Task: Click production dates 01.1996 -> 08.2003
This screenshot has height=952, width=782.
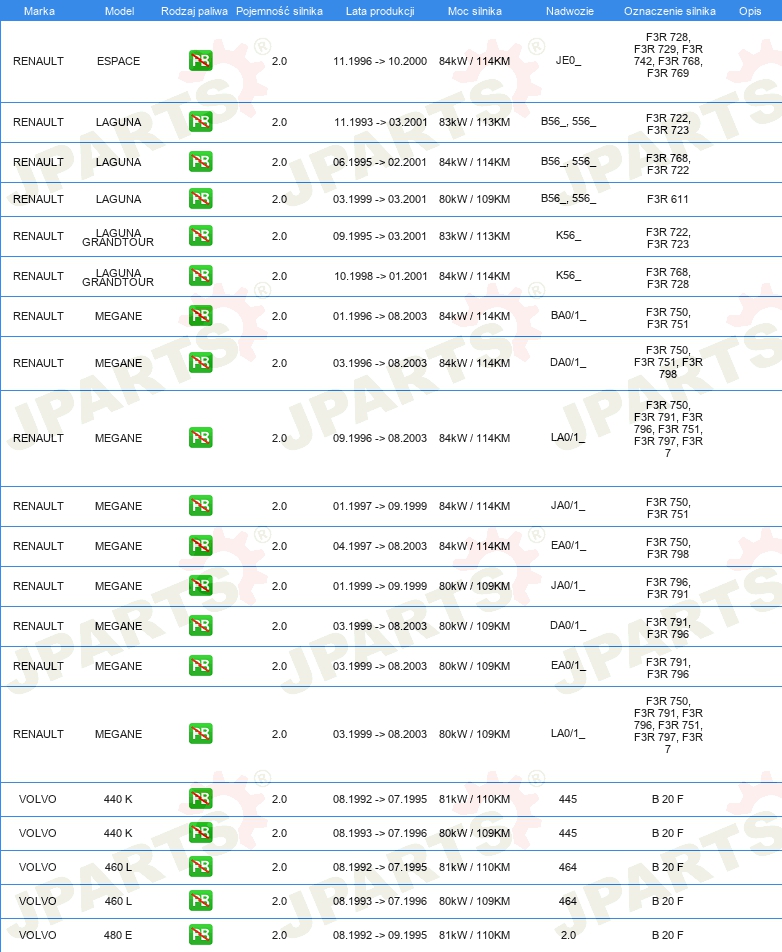Action: tap(380, 316)
